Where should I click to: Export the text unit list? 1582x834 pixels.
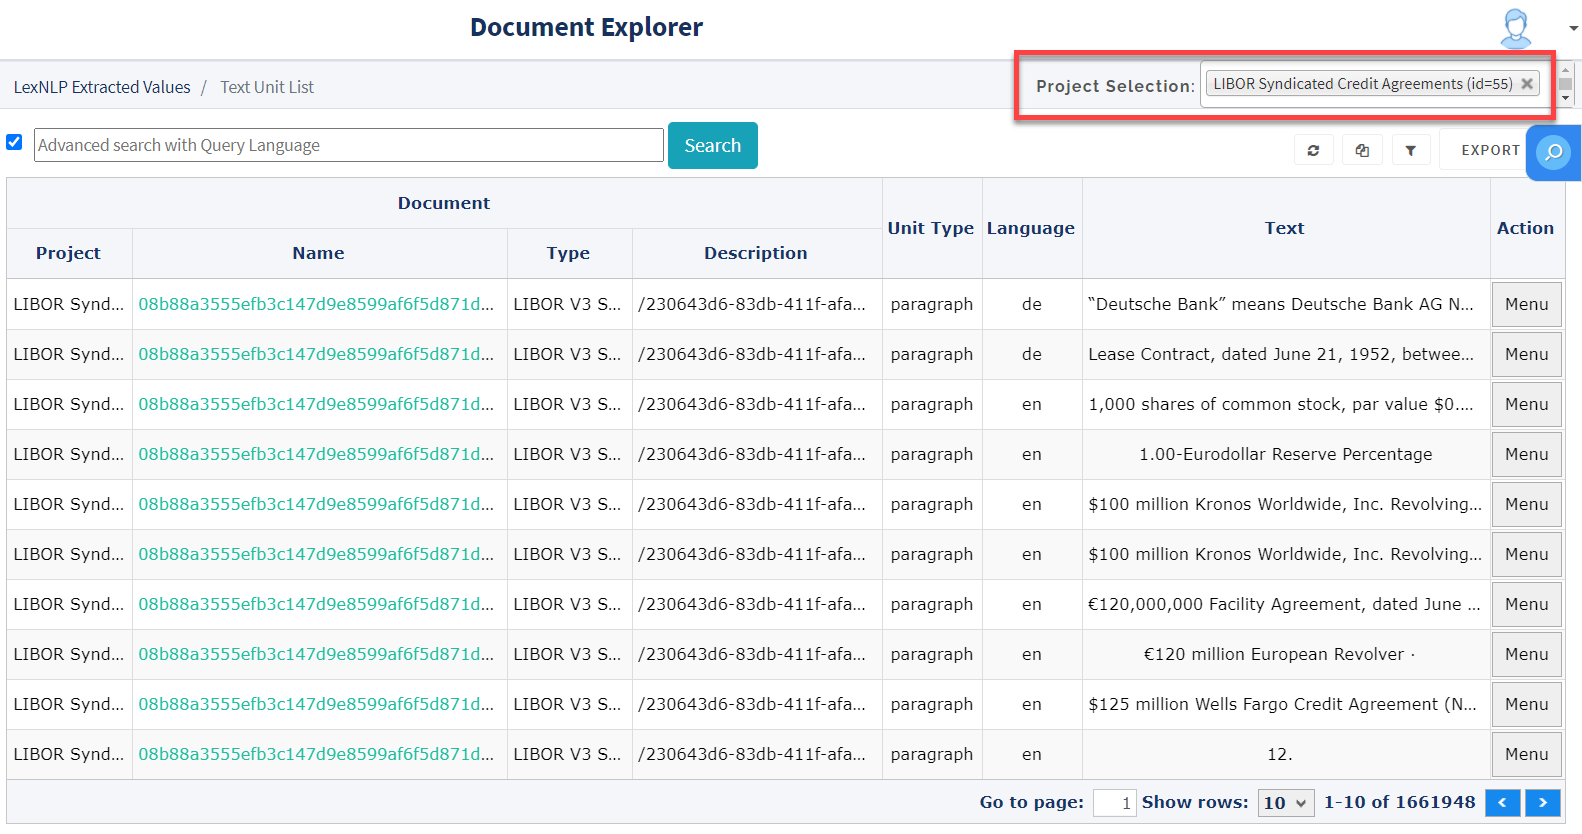pyautogui.click(x=1490, y=150)
